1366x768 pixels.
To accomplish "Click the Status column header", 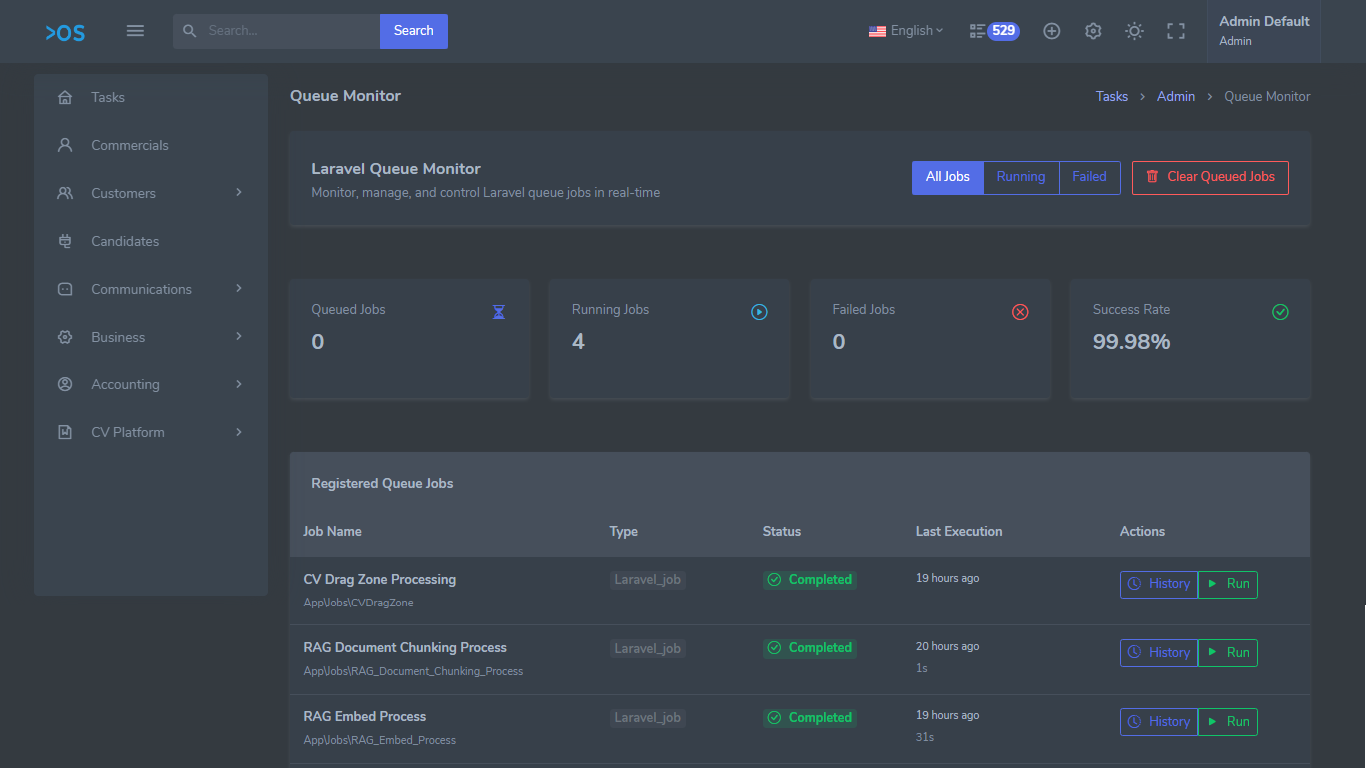I will click(x=782, y=531).
